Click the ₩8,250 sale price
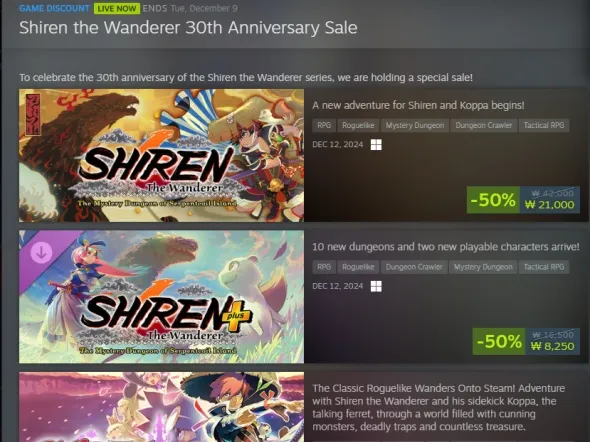590x442 pixels. tap(552, 346)
